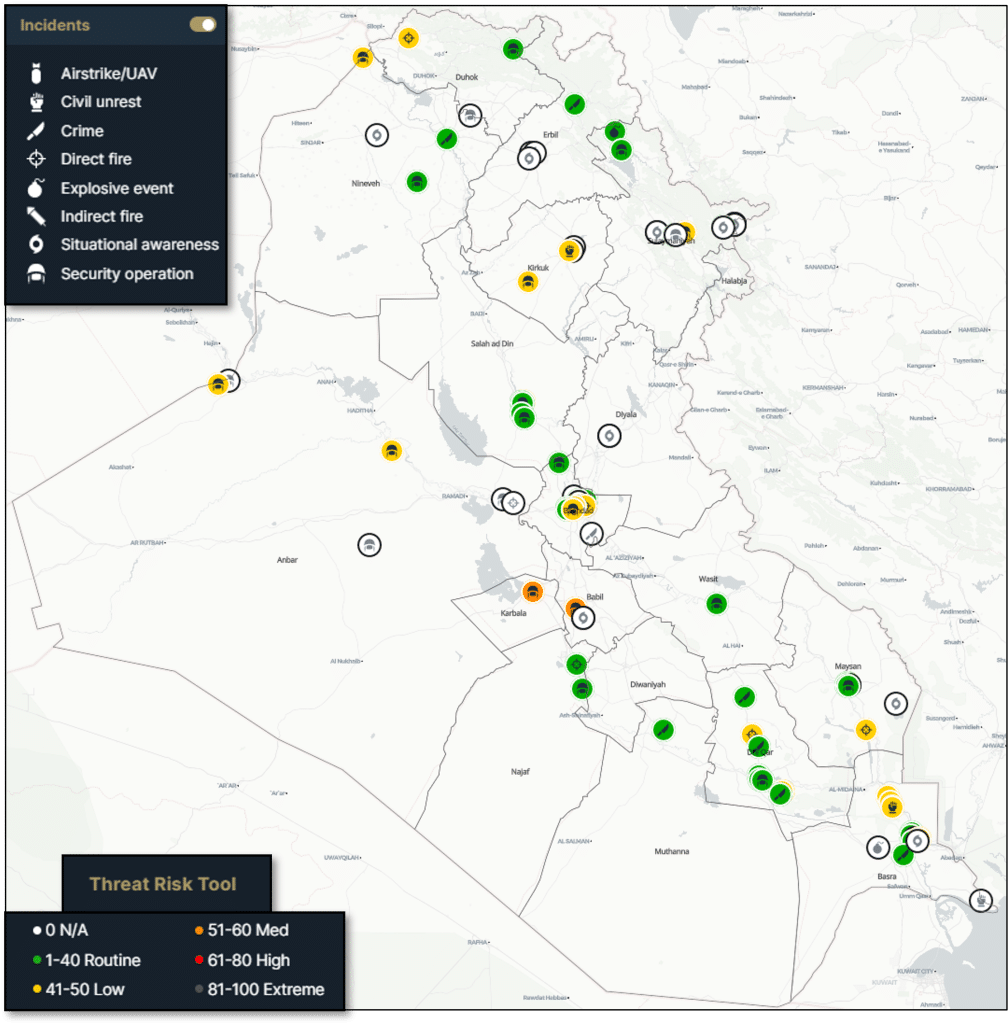Open the green crime marker northeast of Erbil
Viewport: 1008px width, 1024px height.
coord(575,104)
